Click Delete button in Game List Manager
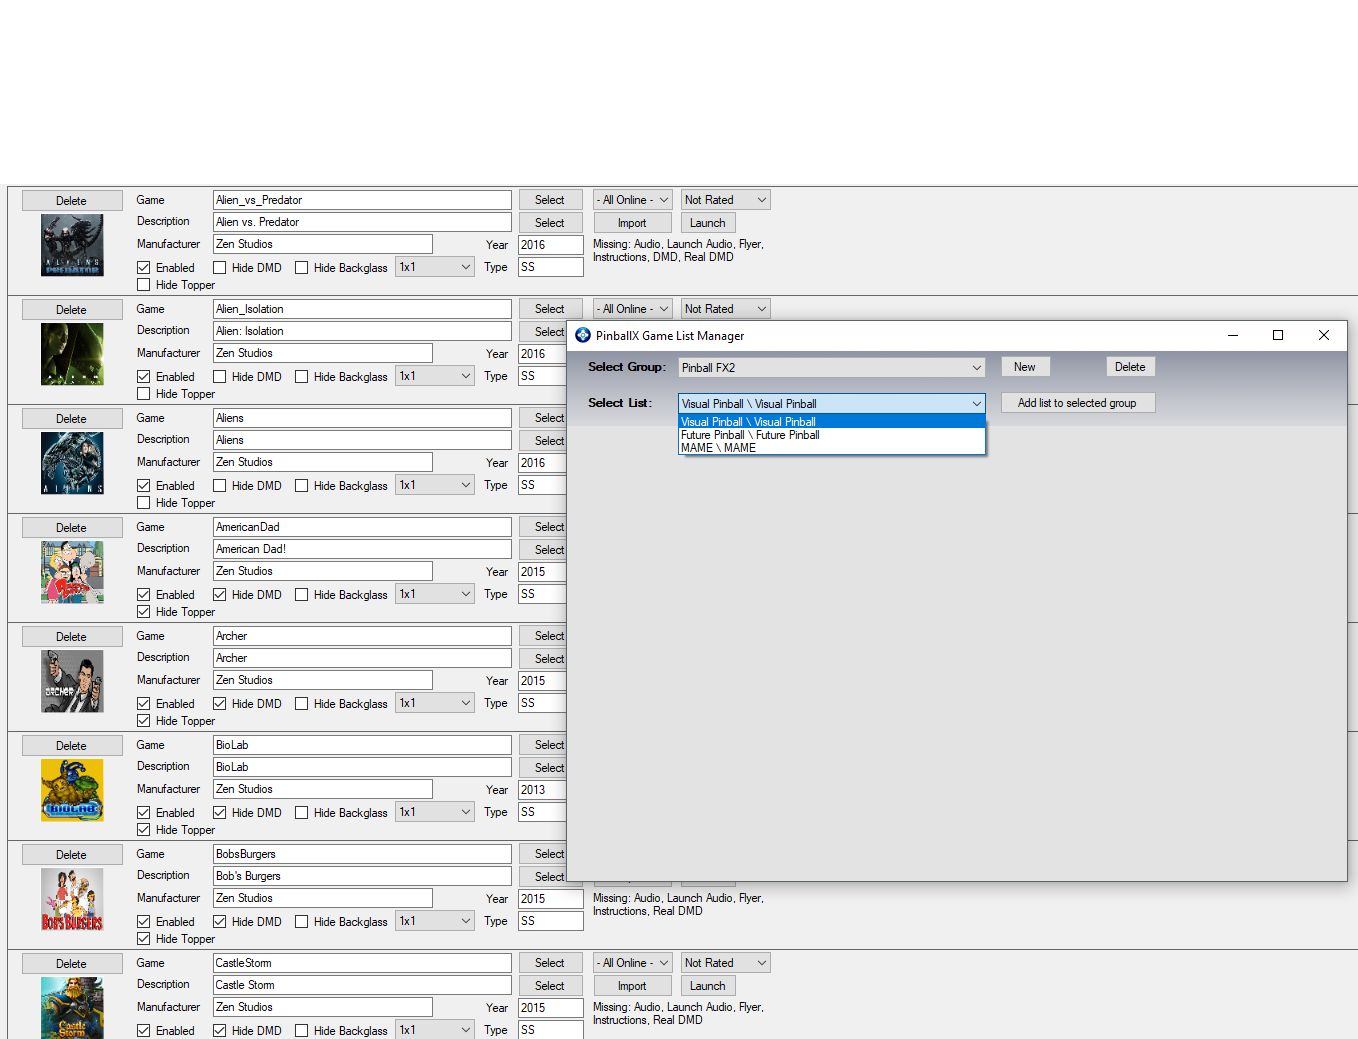This screenshot has height=1039, width=1358. [x=1130, y=367]
